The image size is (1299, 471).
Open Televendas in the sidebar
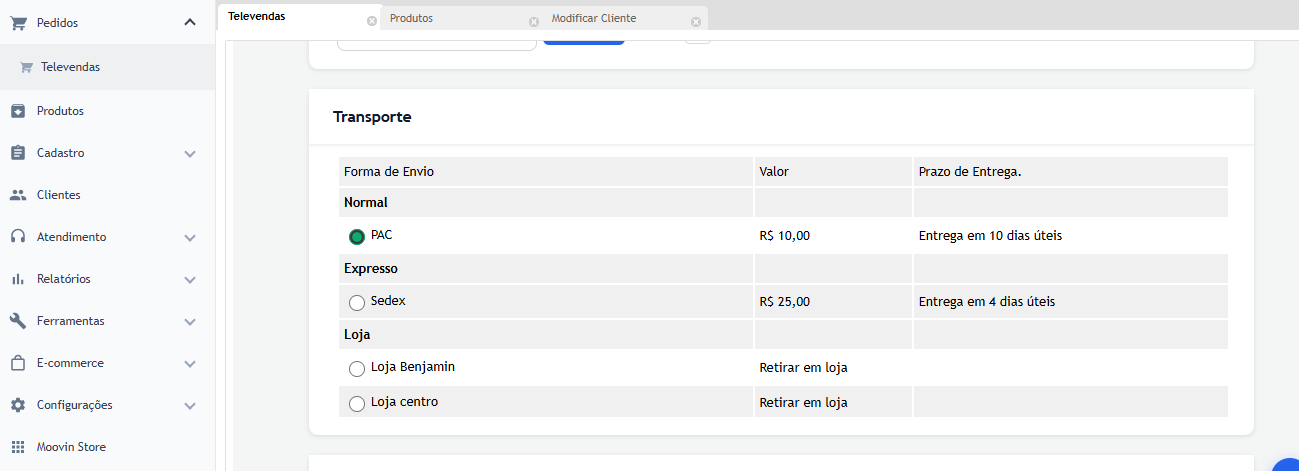(107, 67)
